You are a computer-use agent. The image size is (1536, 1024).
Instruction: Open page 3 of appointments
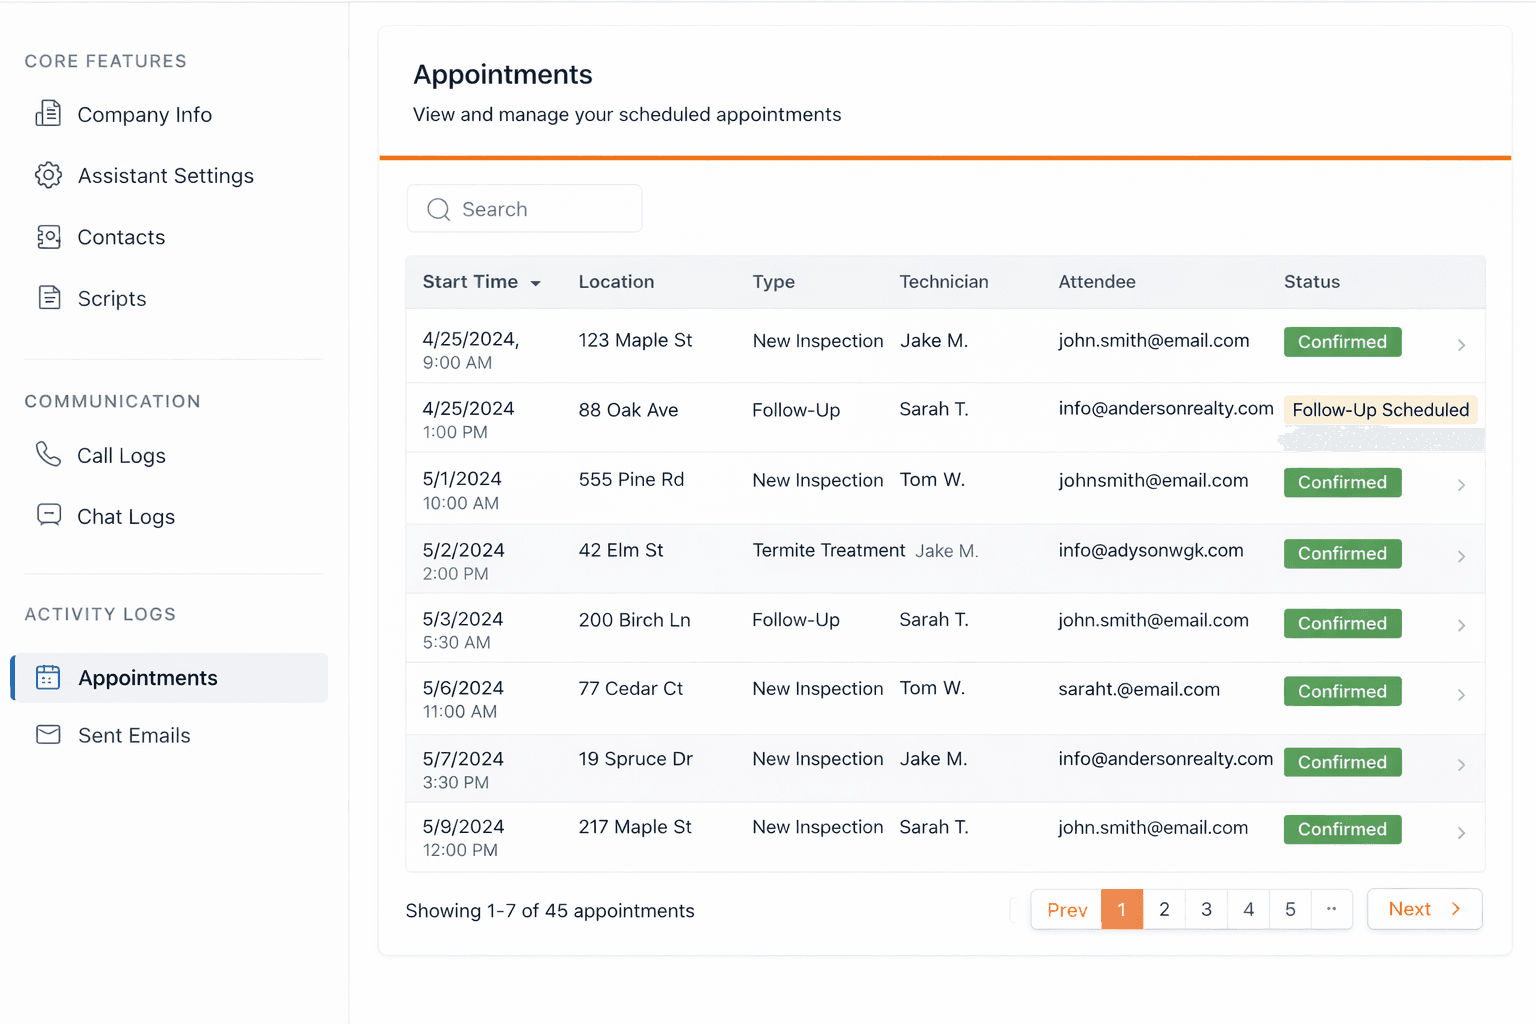pyautogui.click(x=1206, y=909)
